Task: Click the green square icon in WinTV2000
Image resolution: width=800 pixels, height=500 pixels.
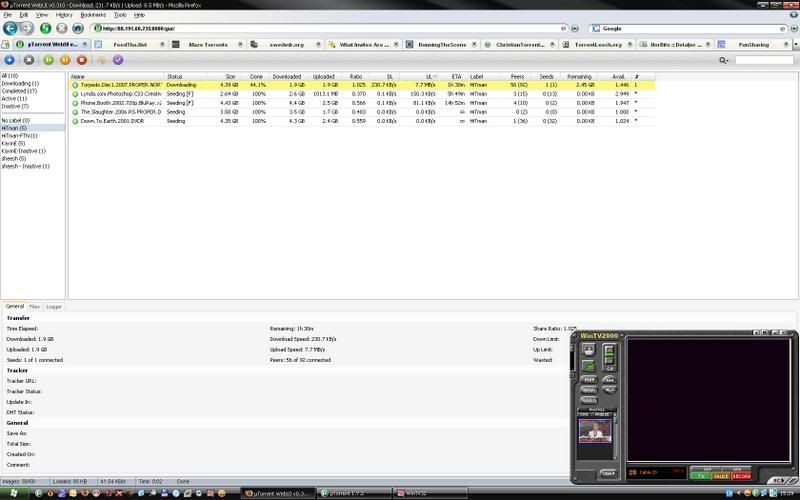Action: coord(589,365)
